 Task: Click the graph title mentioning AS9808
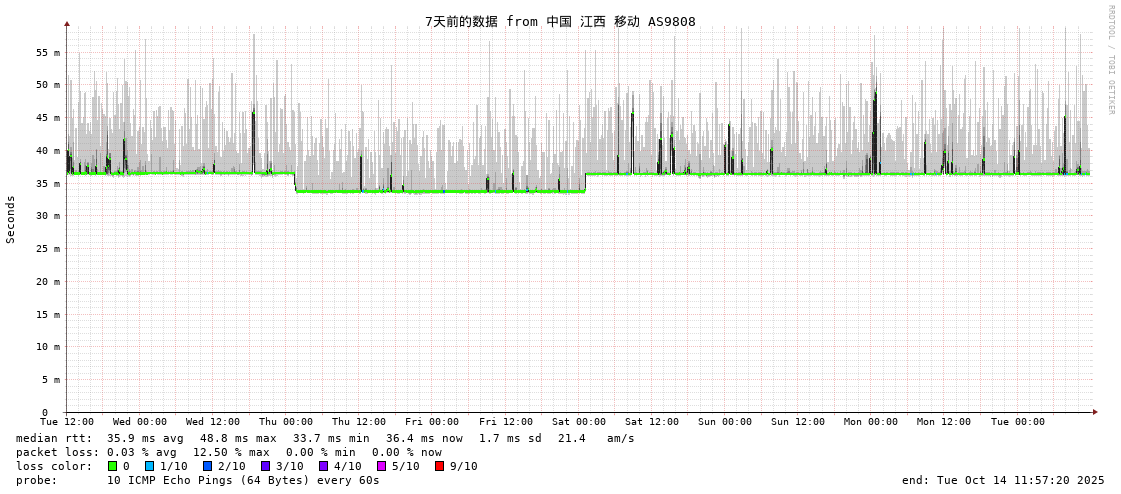[x=560, y=22]
